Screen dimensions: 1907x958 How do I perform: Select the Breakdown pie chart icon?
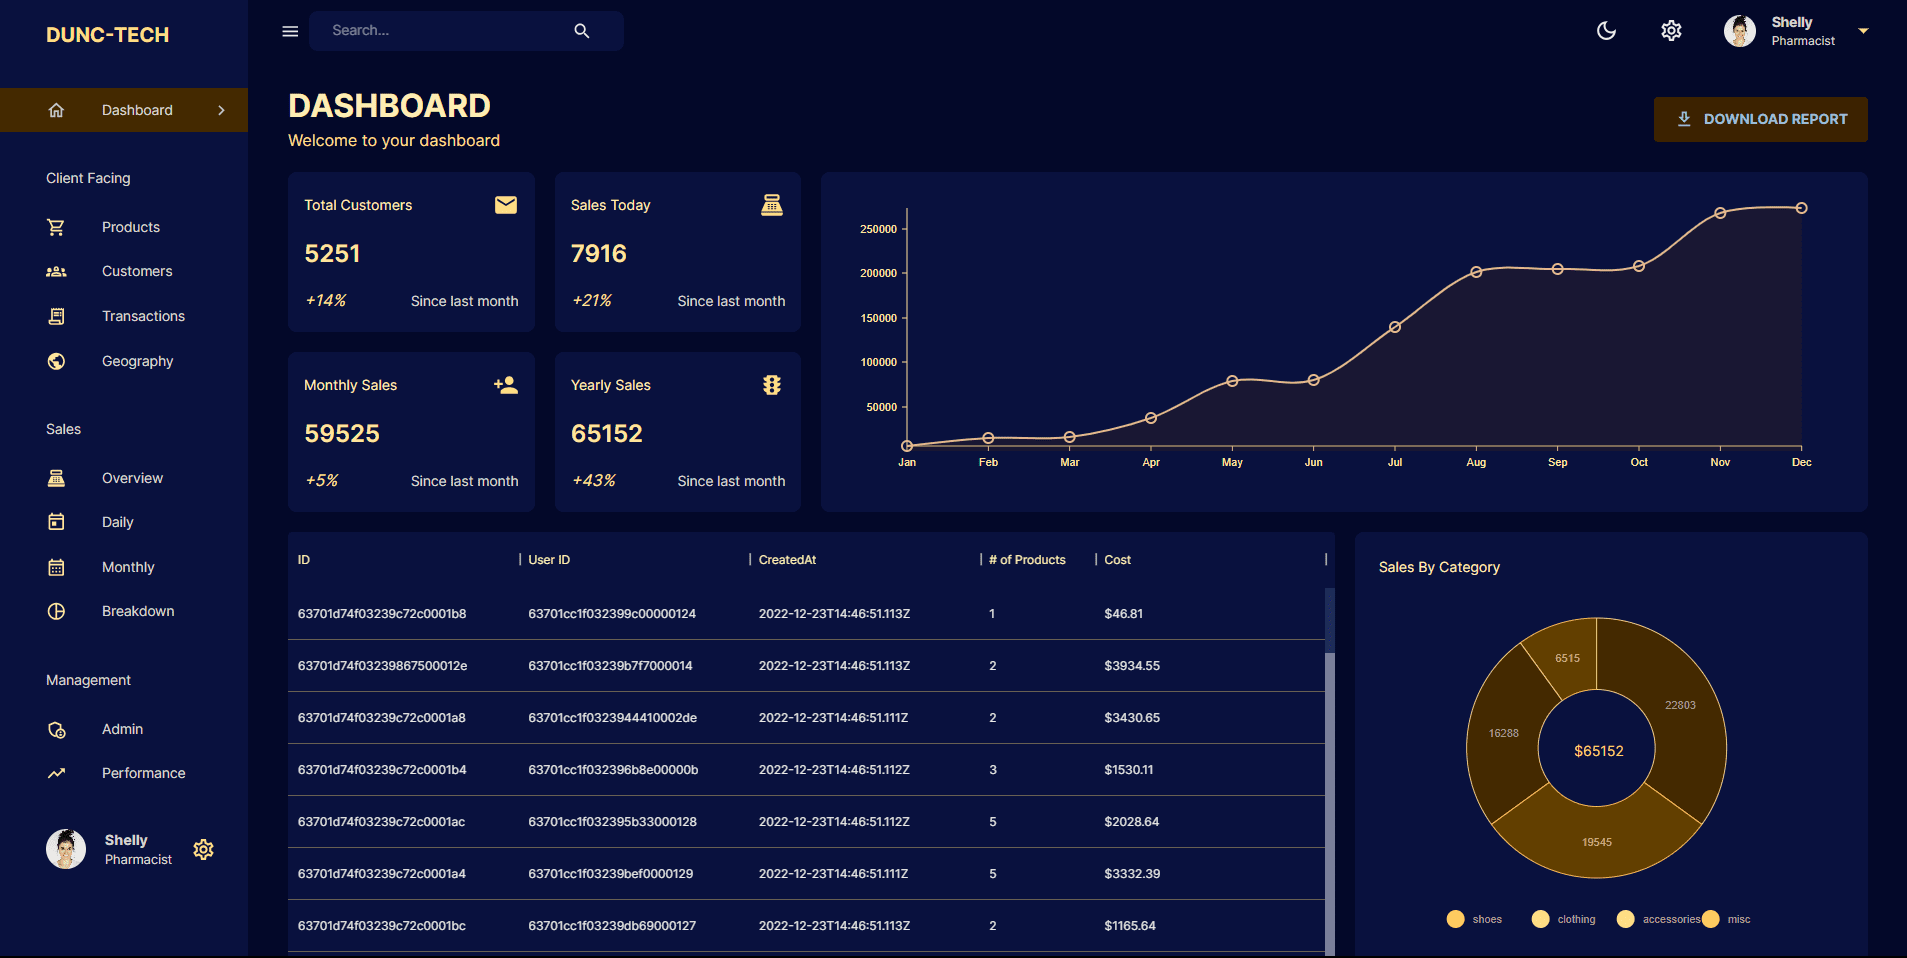56,611
